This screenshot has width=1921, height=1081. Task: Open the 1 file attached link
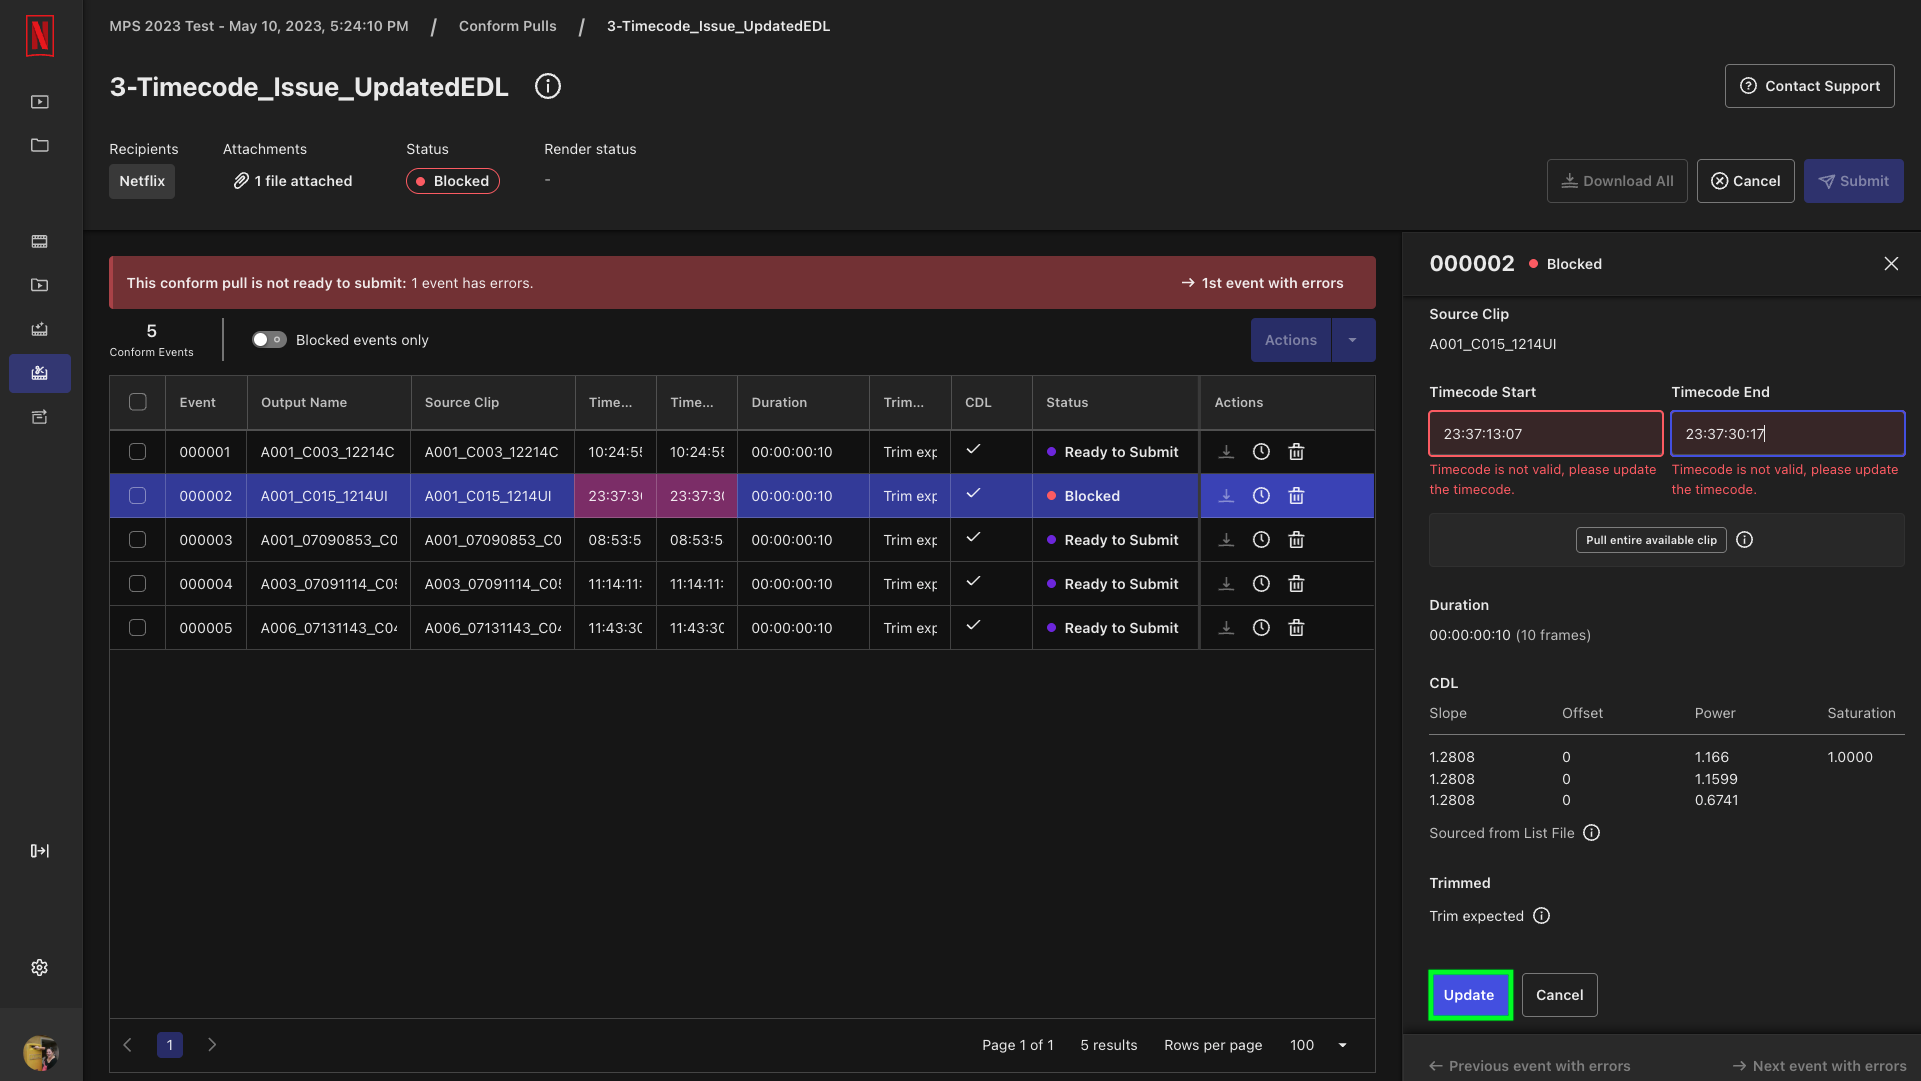click(293, 181)
